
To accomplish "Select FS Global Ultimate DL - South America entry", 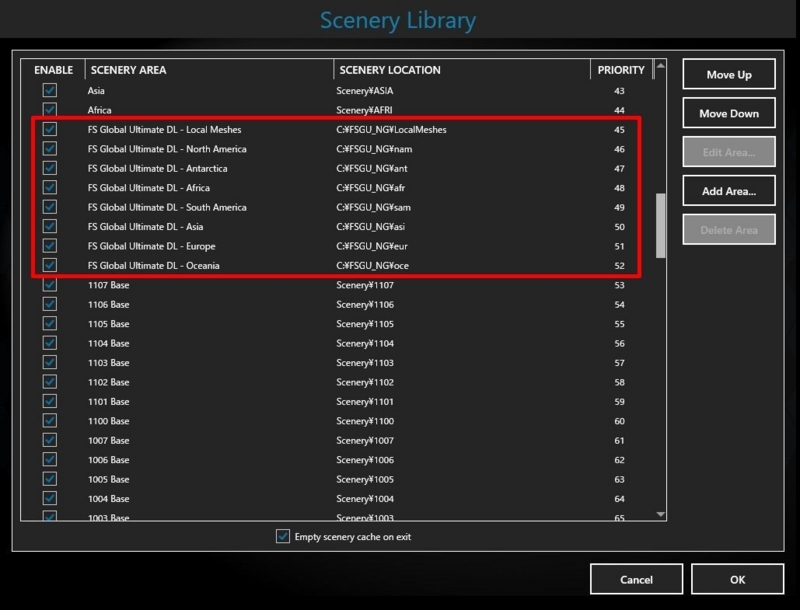I will (x=167, y=207).
